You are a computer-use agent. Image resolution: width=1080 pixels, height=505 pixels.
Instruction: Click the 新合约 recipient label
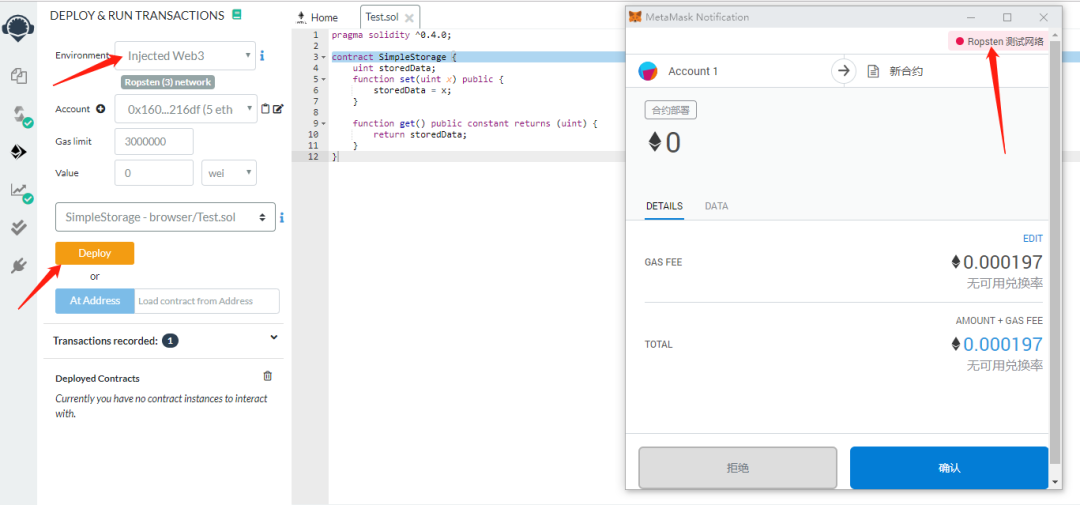906,71
